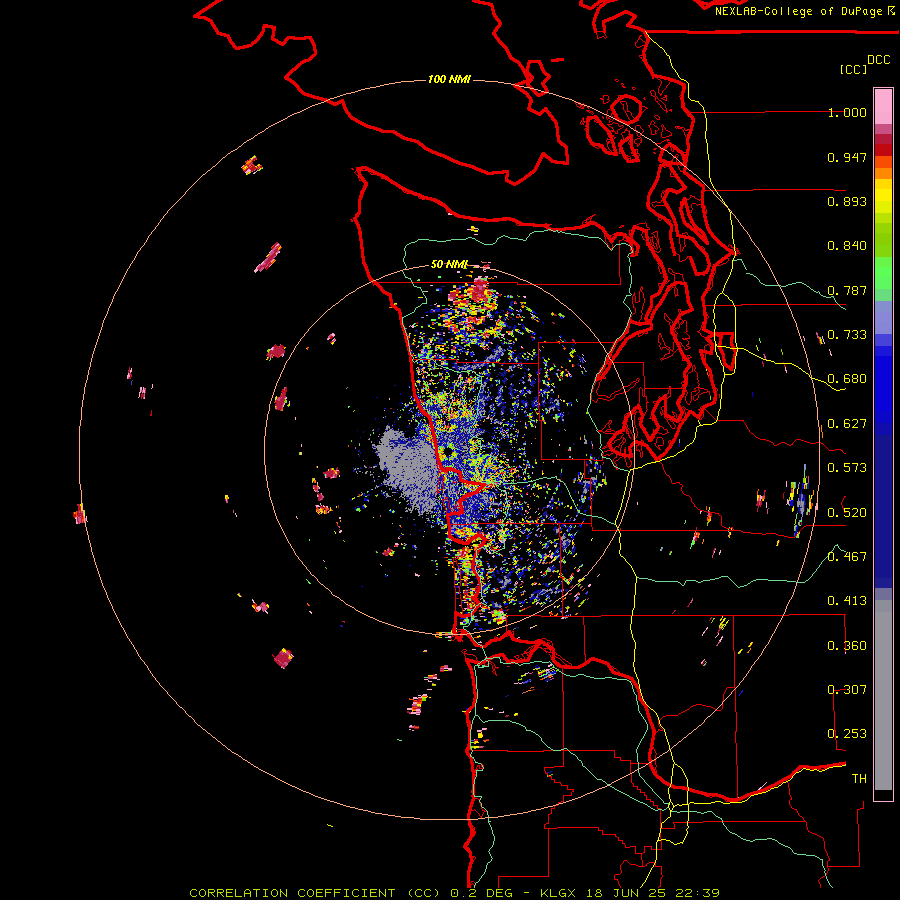This screenshot has width=900, height=900.
Task: Click the CORRELATION COEFFICIENT (CC) caption text
Action: (x=315, y=893)
